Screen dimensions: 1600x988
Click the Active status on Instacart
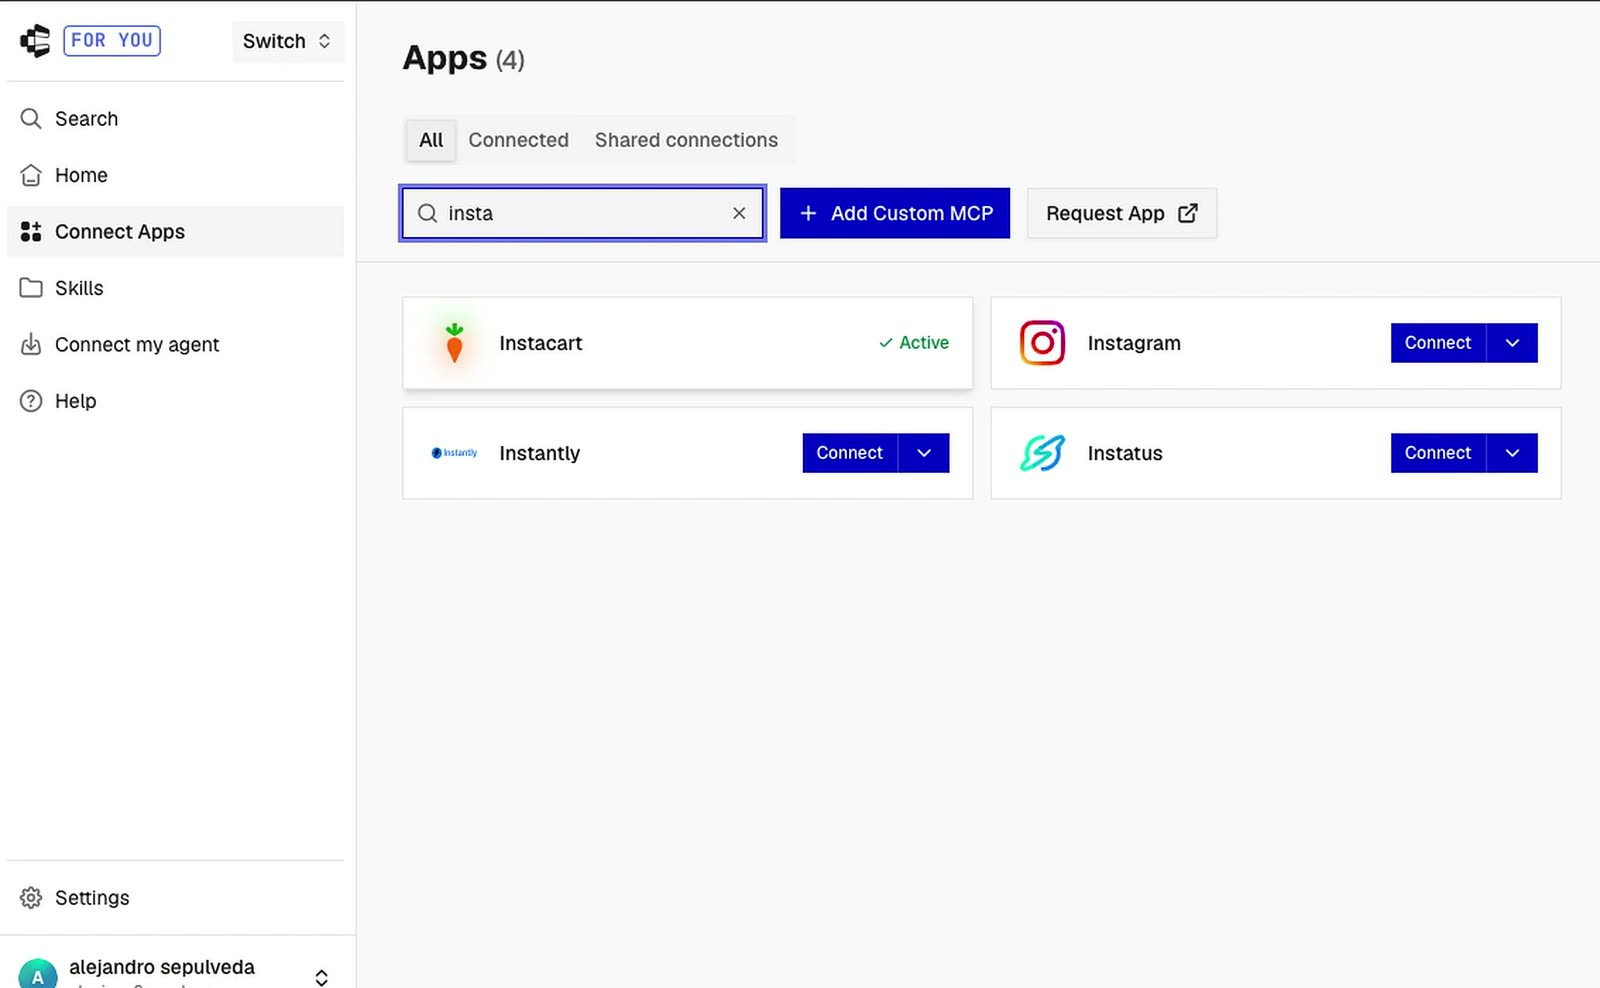click(x=914, y=343)
